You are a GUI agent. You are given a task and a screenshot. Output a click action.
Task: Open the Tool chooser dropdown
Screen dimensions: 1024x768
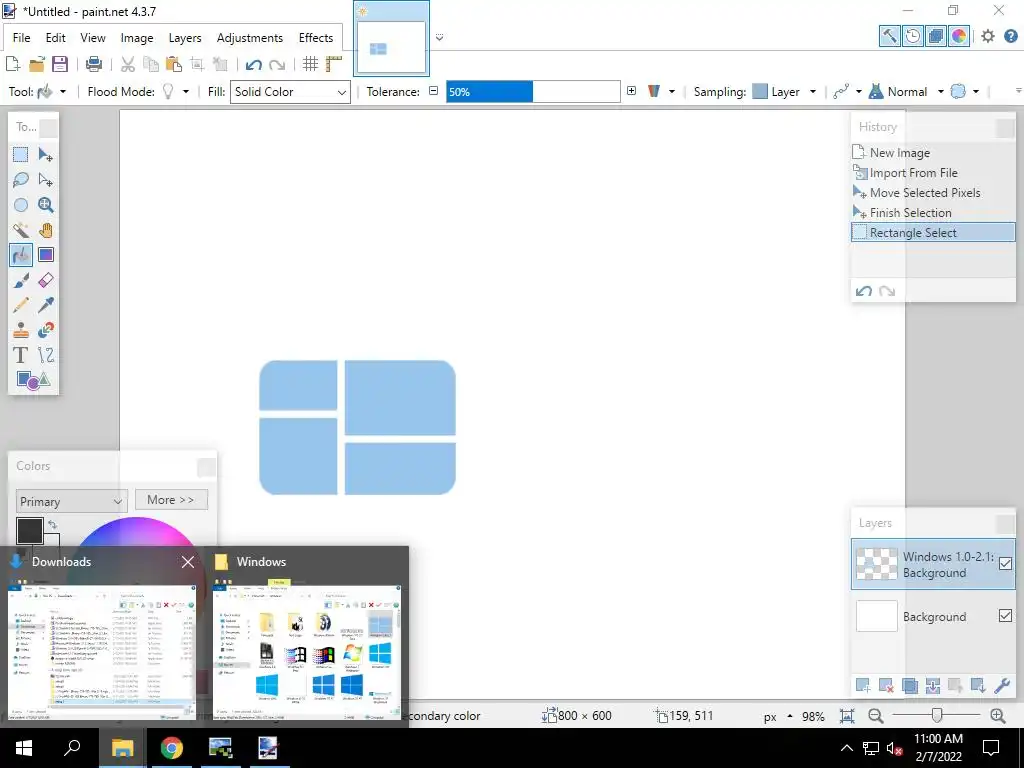coord(63,92)
